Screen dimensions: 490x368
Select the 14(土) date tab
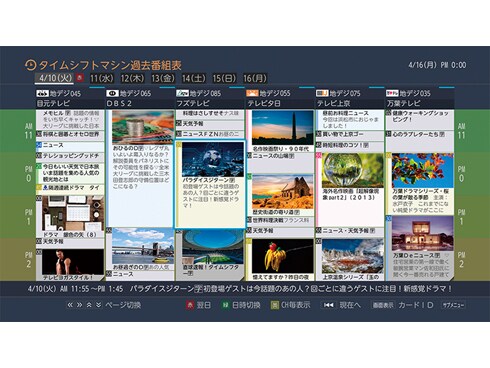[194, 79]
